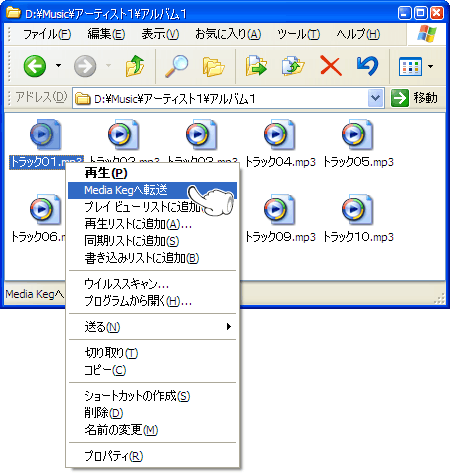Go up one folder level
The width and height of the screenshot is (450, 475).
(x=135, y=66)
